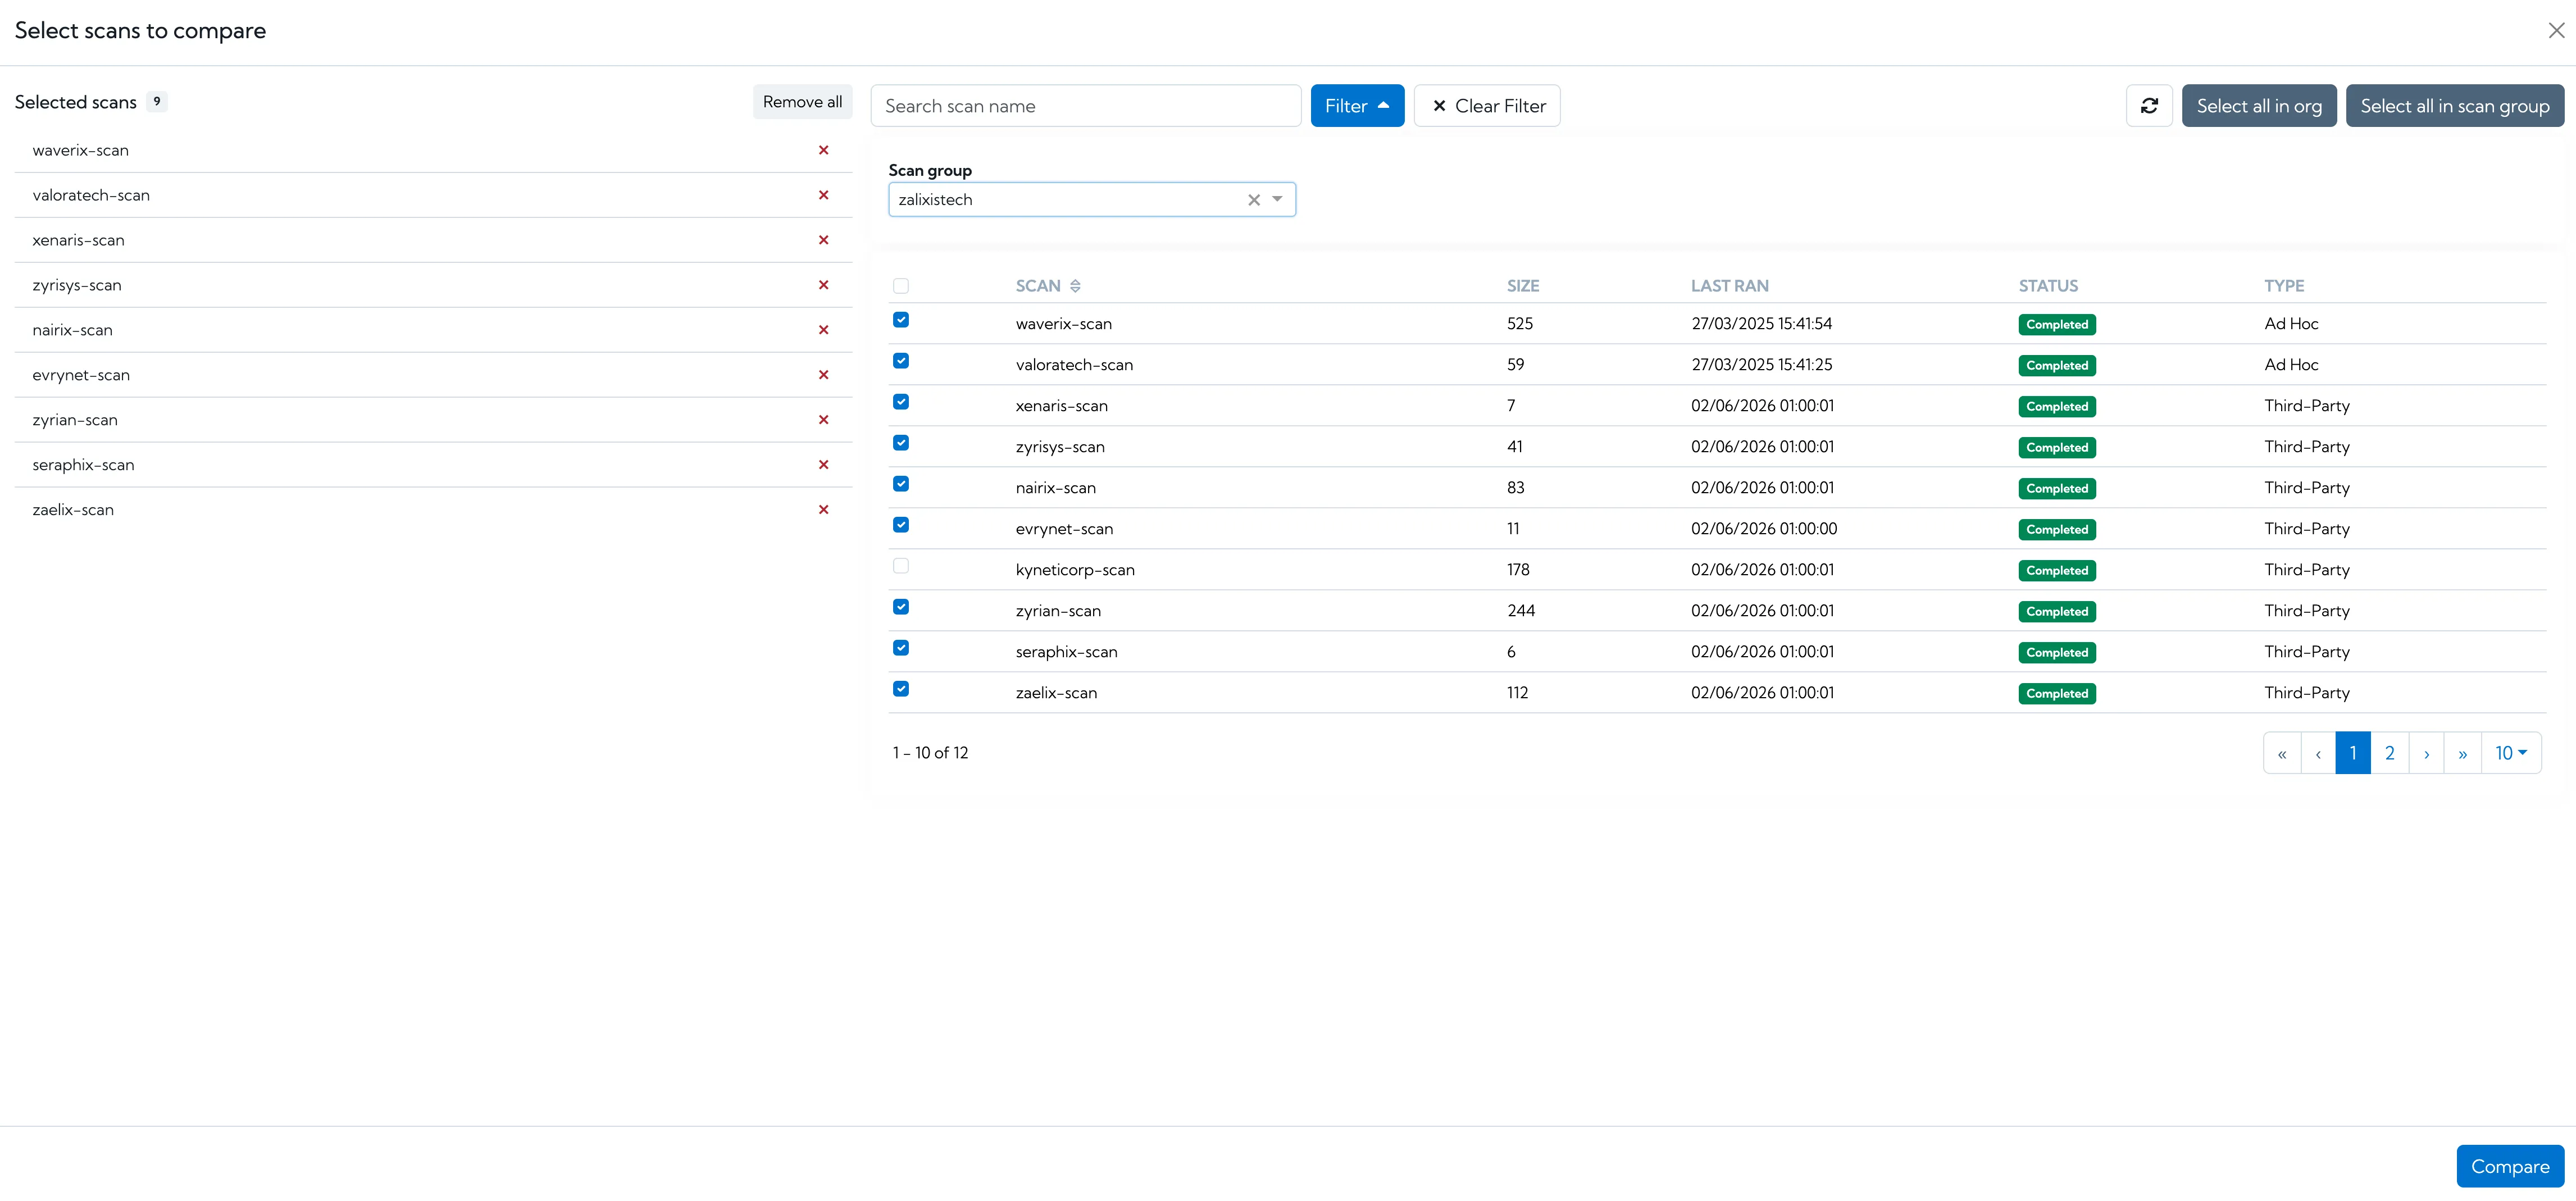The width and height of the screenshot is (2576, 1201).
Task: Click size value 244
Action: coord(1521,611)
